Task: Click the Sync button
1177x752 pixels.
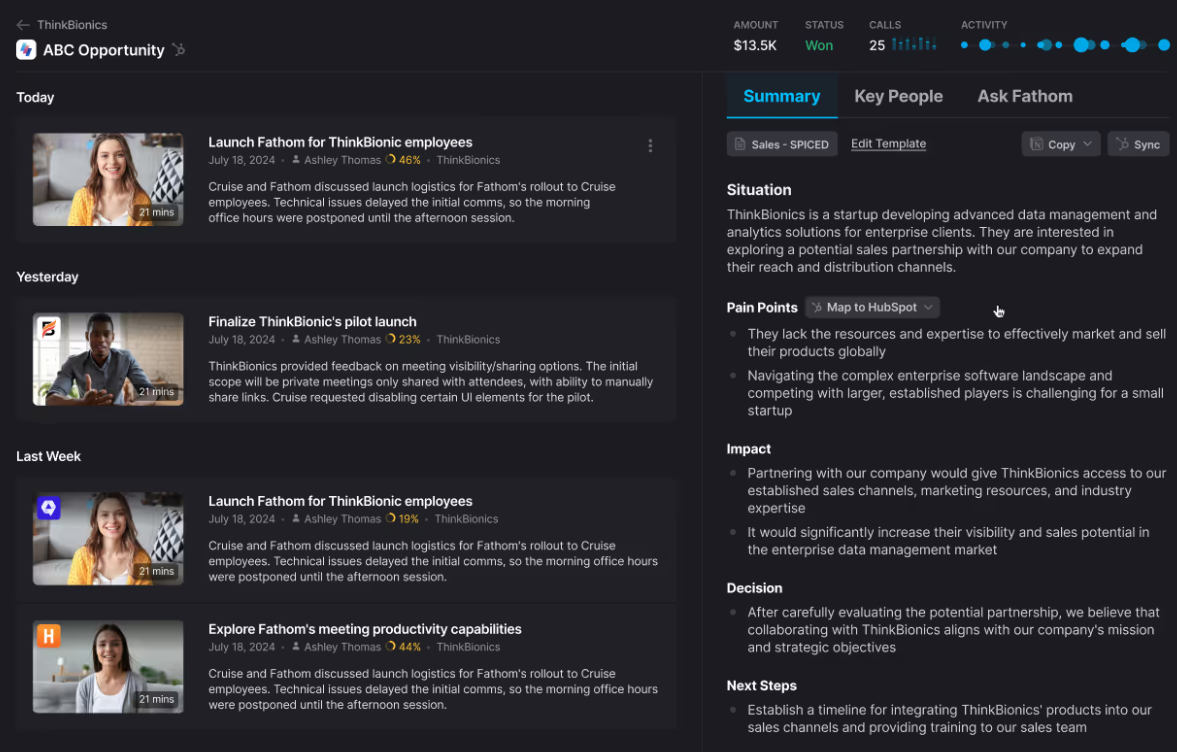Action: 1138,144
